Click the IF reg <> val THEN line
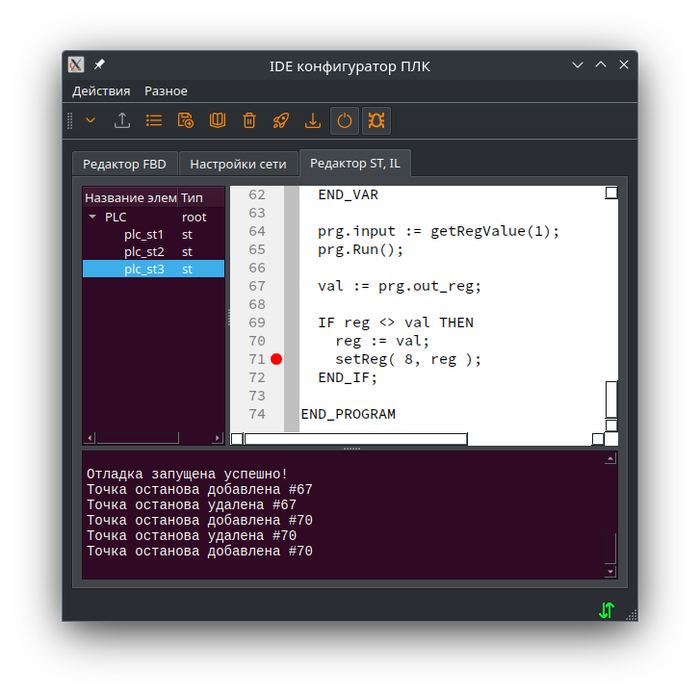The image size is (700, 695). click(396, 323)
